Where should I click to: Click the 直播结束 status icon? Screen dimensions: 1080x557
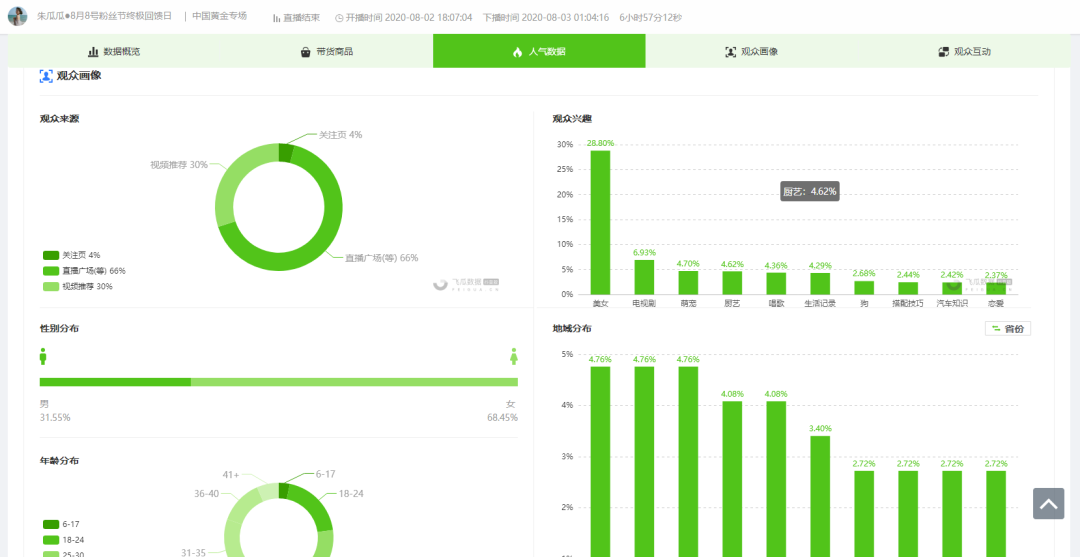[276, 17]
